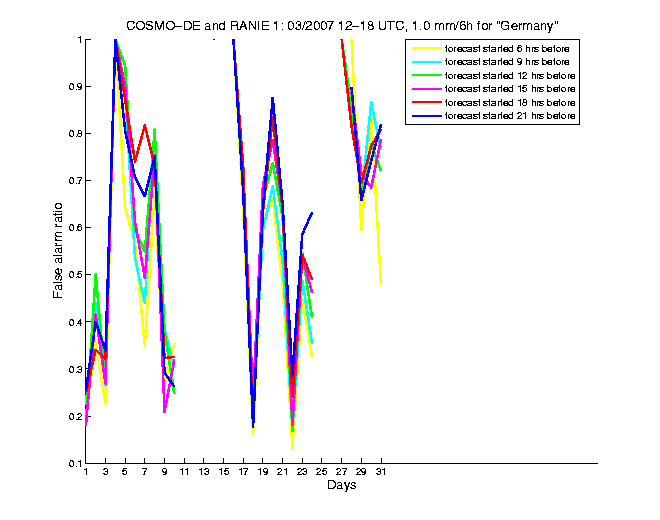660x520 pixels.
Task: Click x-axis day tick label '17'
Action: tap(243, 472)
